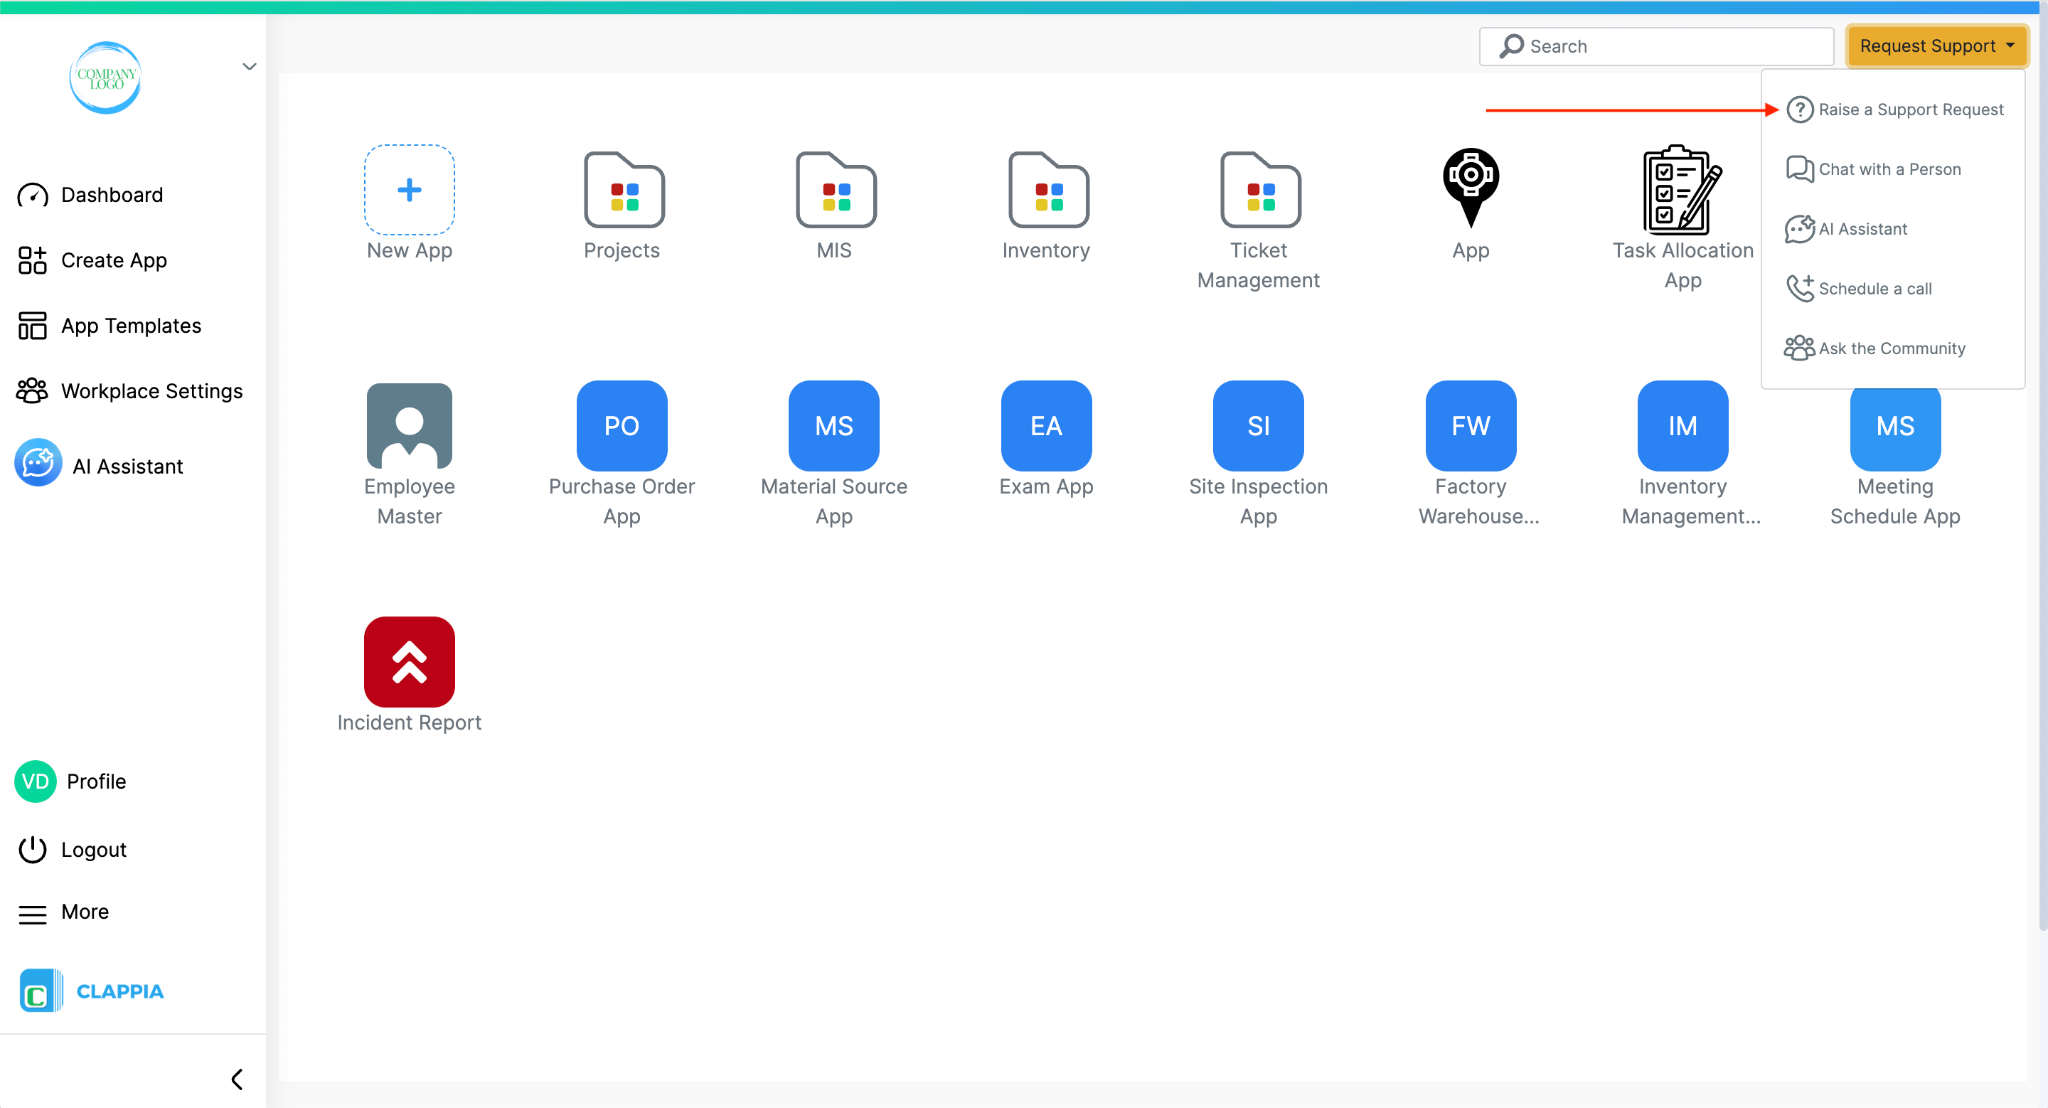Viewport: 2048px width, 1108px height.
Task: Open the Purchase Order App tile
Action: (621, 426)
